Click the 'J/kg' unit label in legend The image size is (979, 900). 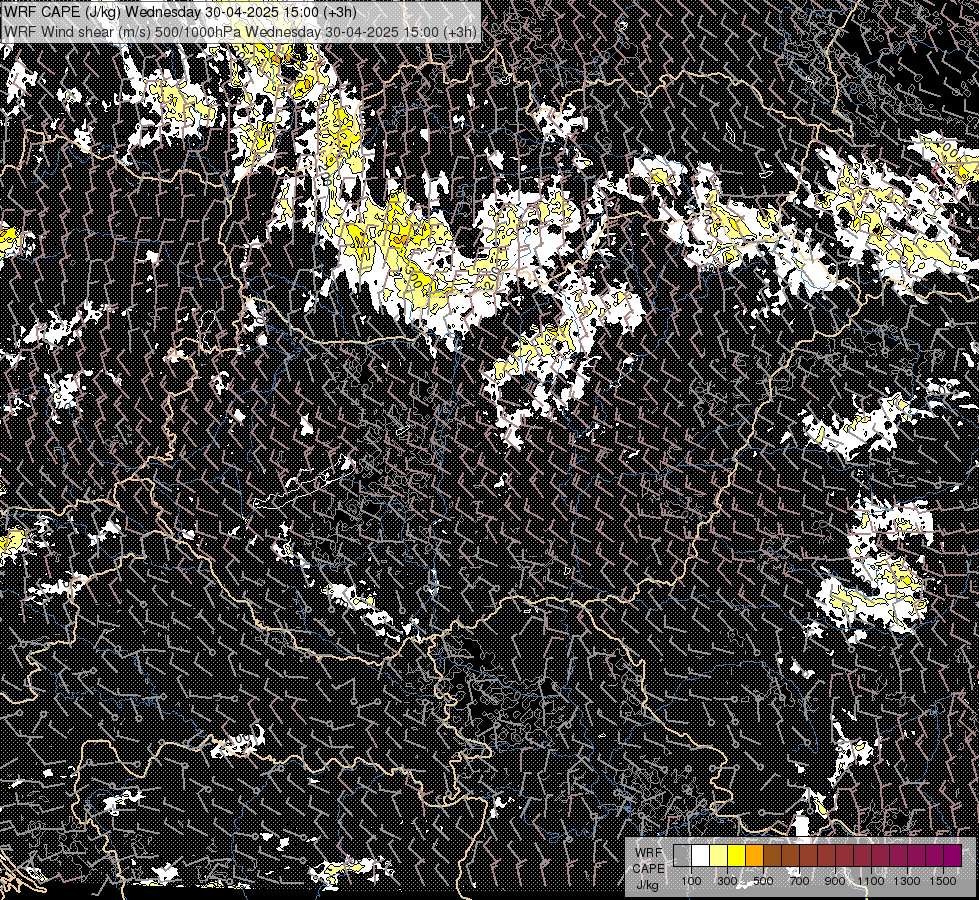pos(647,885)
